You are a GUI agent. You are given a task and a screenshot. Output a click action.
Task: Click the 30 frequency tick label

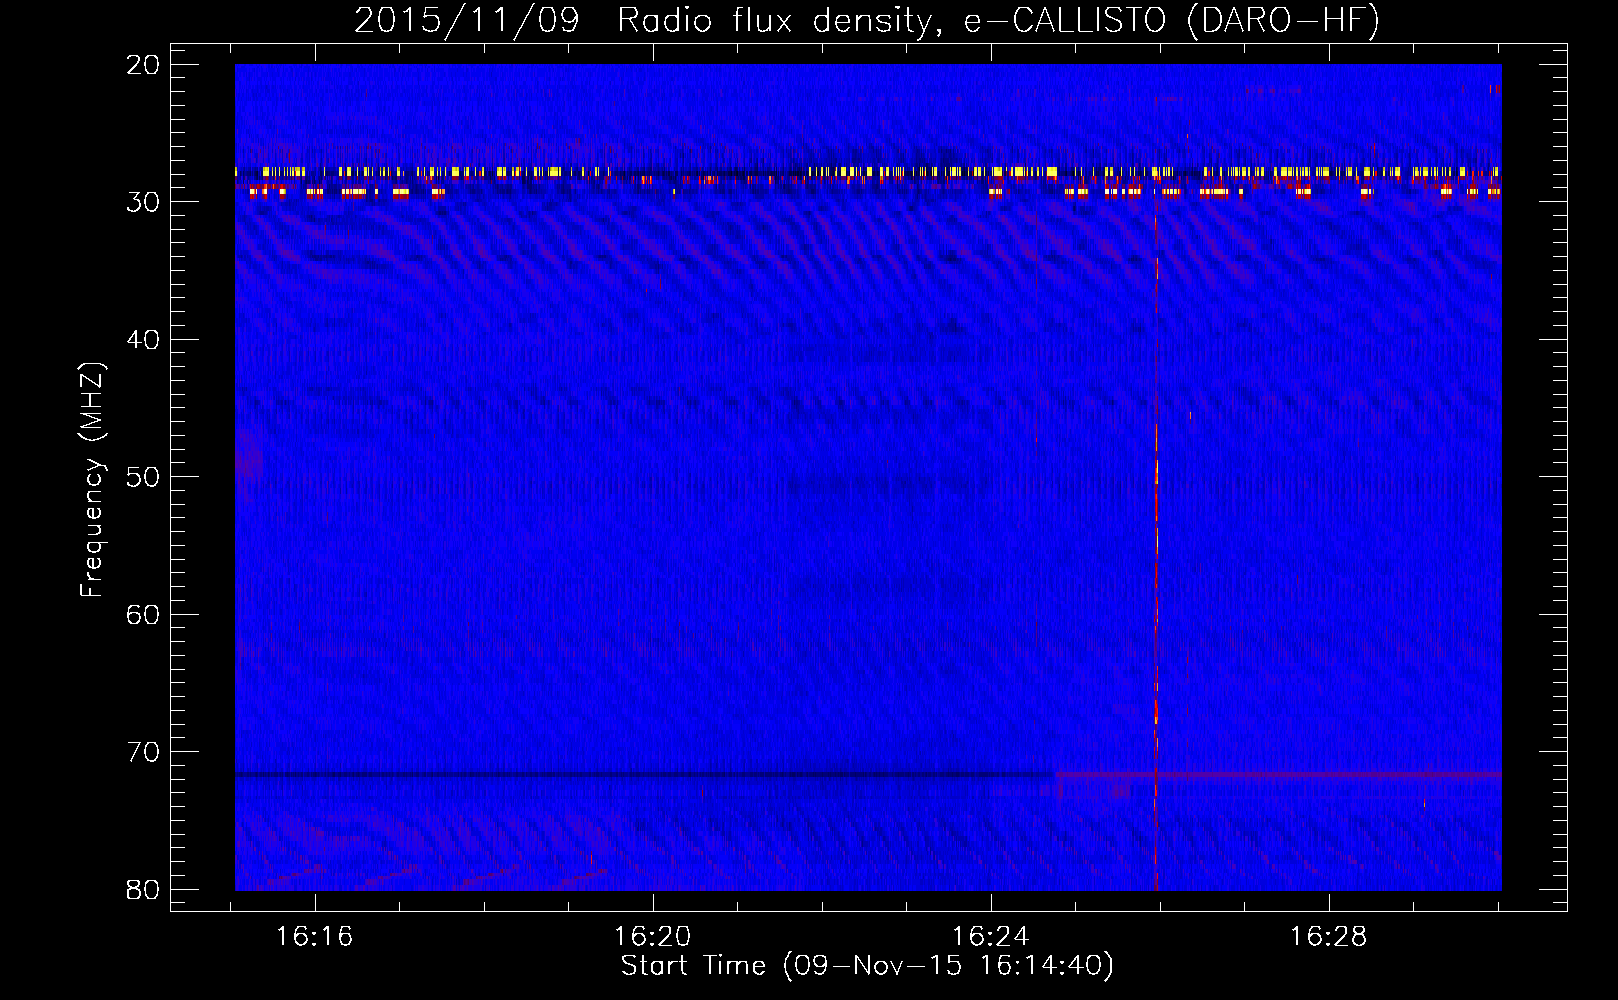click(x=144, y=202)
